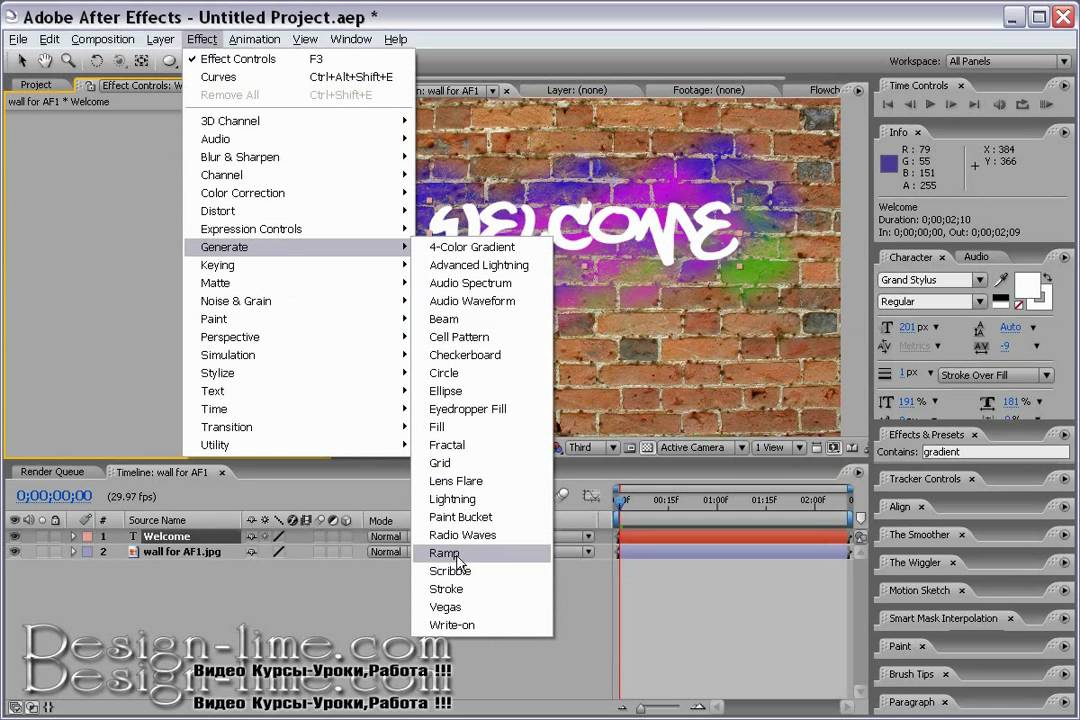Image resolution: width=1080 pixels, height=720 pixels.
Task: Expand Welcome layer properties
Action: click(73, 536)
